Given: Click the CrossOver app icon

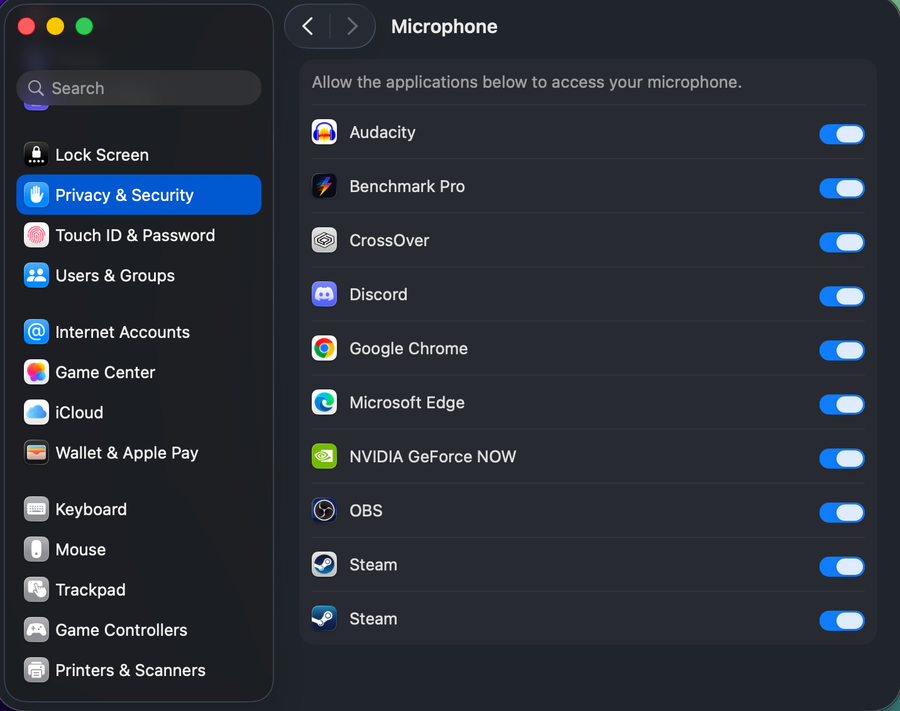Looking at the screenshot, I should click(324, 240).
